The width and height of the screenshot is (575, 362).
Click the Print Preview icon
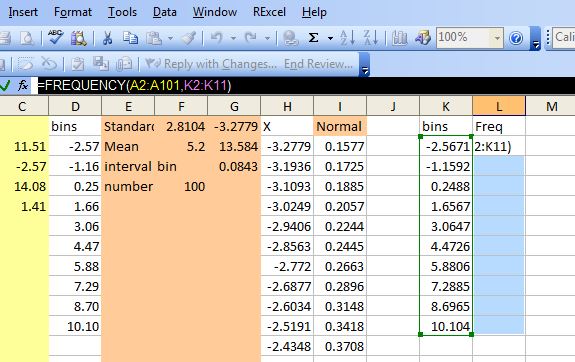coord(26,38)
